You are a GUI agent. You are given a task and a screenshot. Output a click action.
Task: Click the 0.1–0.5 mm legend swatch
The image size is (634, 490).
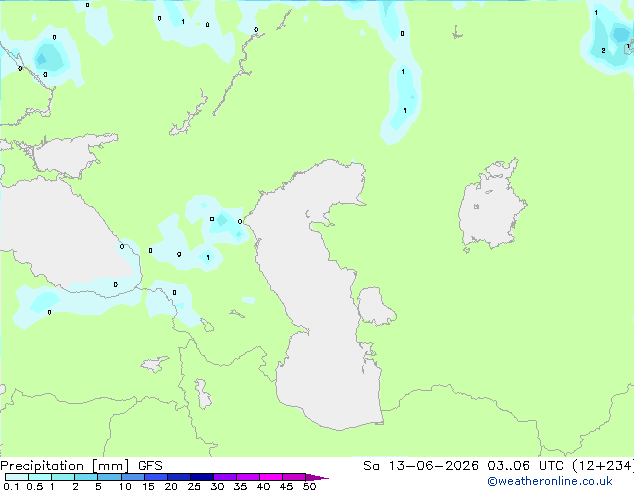pos(17,477)
